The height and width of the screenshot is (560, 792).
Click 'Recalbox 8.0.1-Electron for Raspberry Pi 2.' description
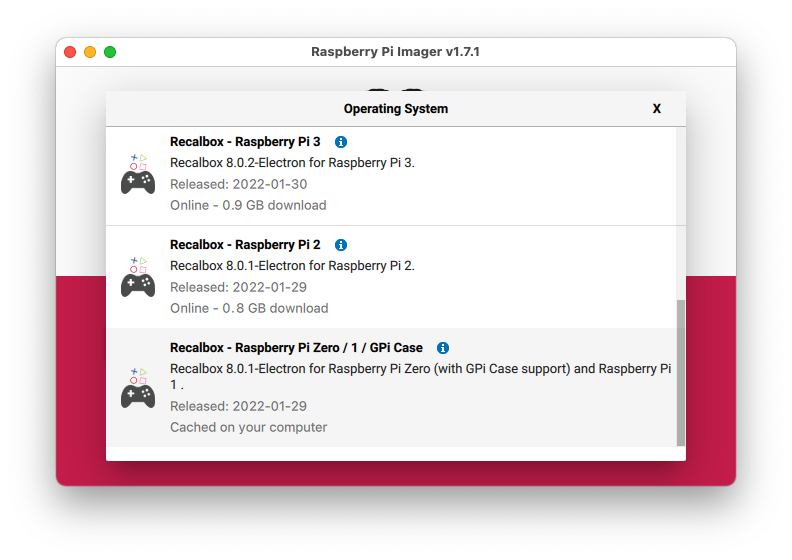point(292,266)
